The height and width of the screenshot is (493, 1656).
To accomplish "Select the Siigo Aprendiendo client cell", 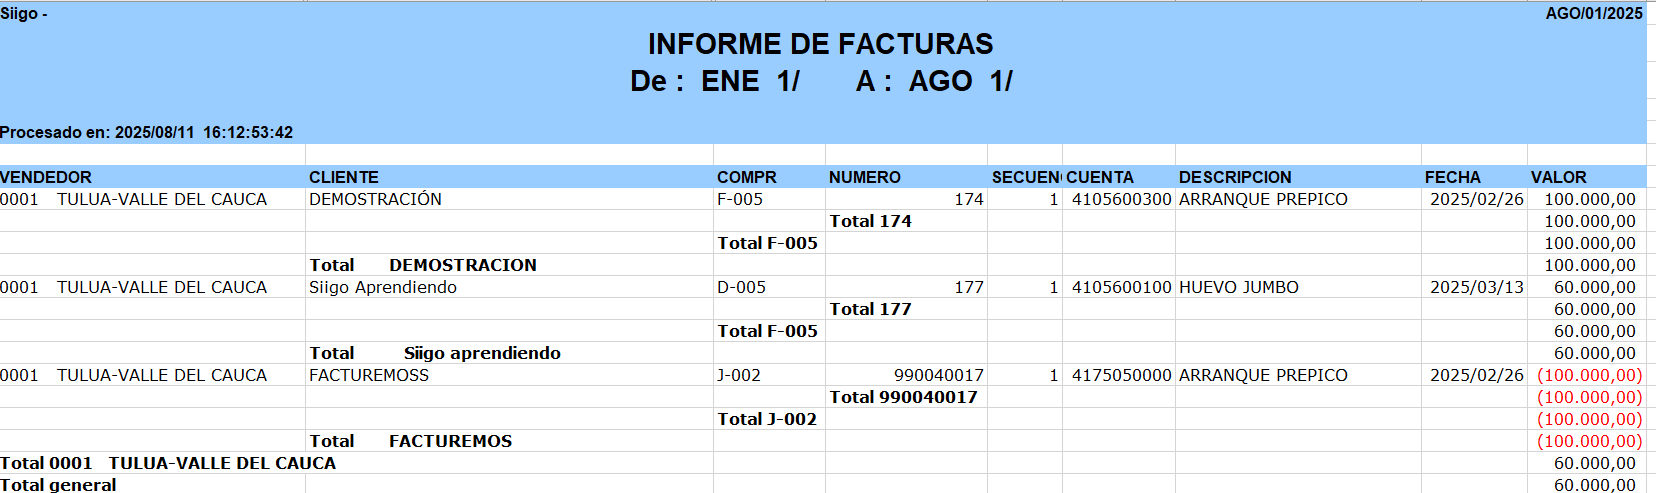I will point(383,287).
